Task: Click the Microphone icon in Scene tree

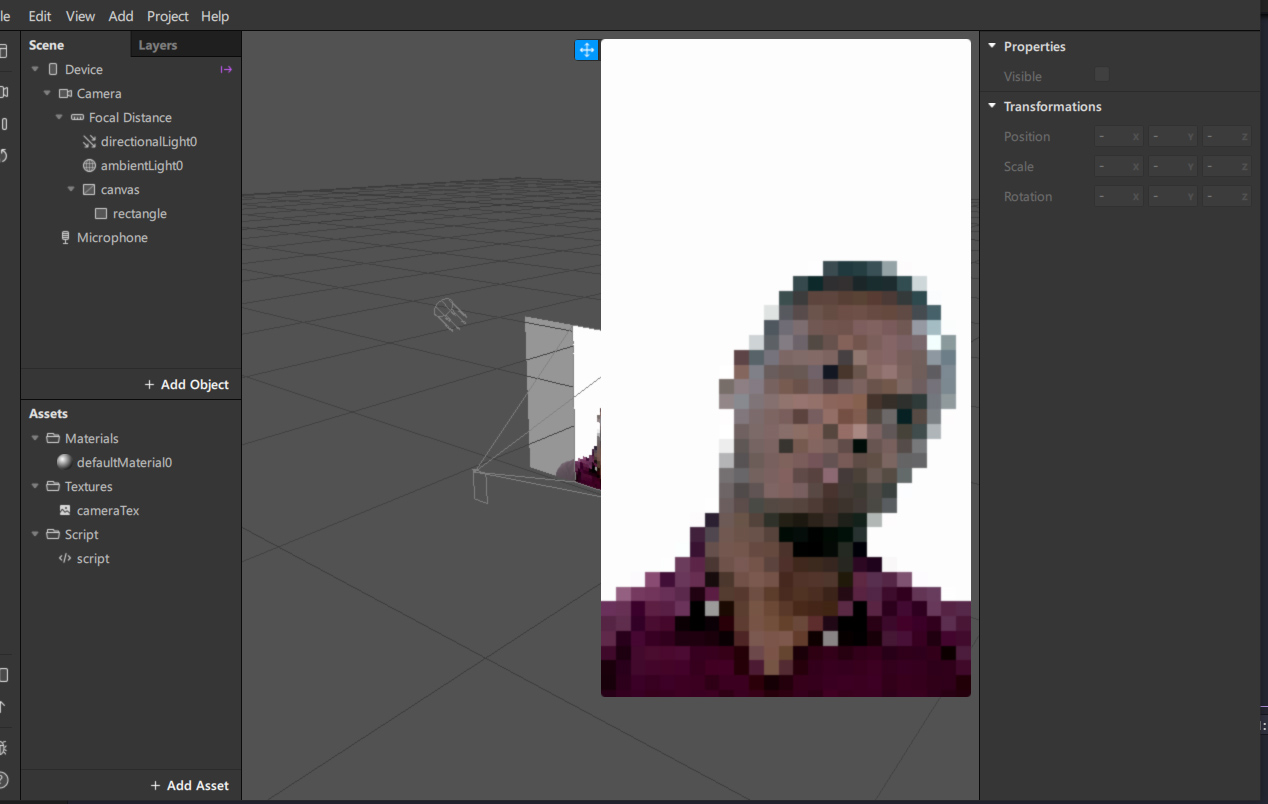Action: [65, 238]
